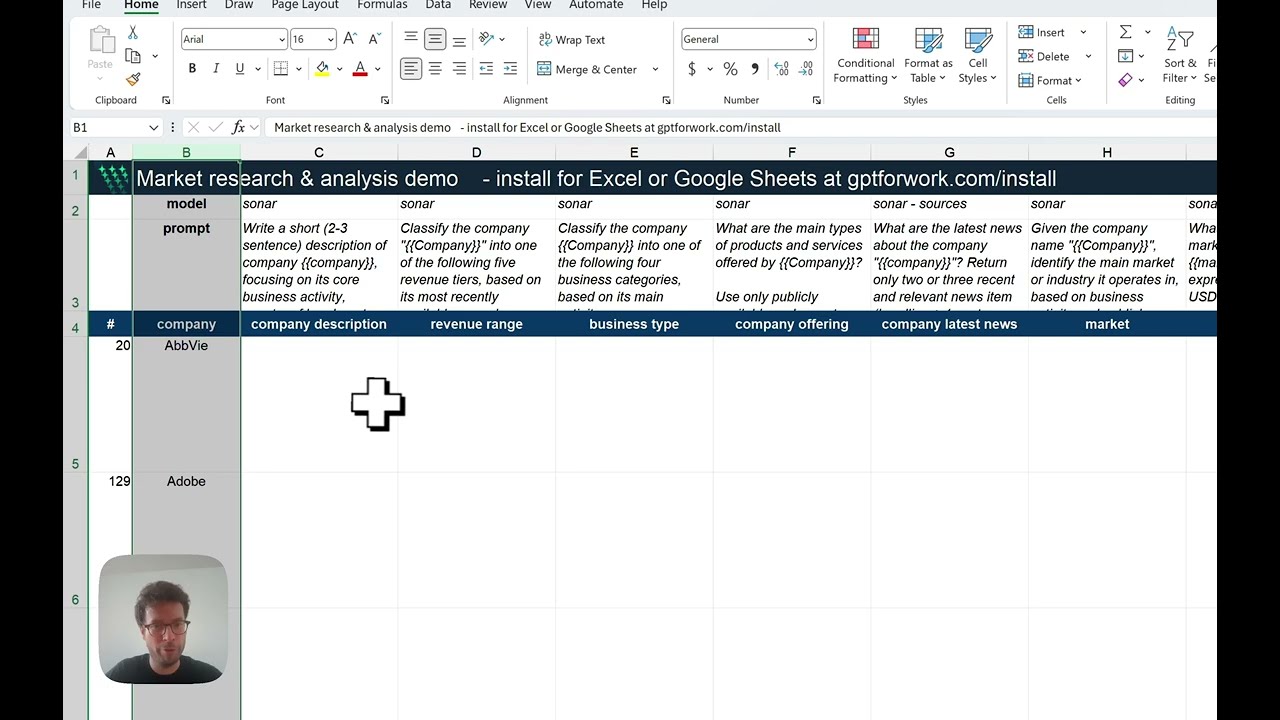Toggle Italic formatting
Image resolution: width=1280 pixels, height=720 pixels.
[x=215, y=69]
